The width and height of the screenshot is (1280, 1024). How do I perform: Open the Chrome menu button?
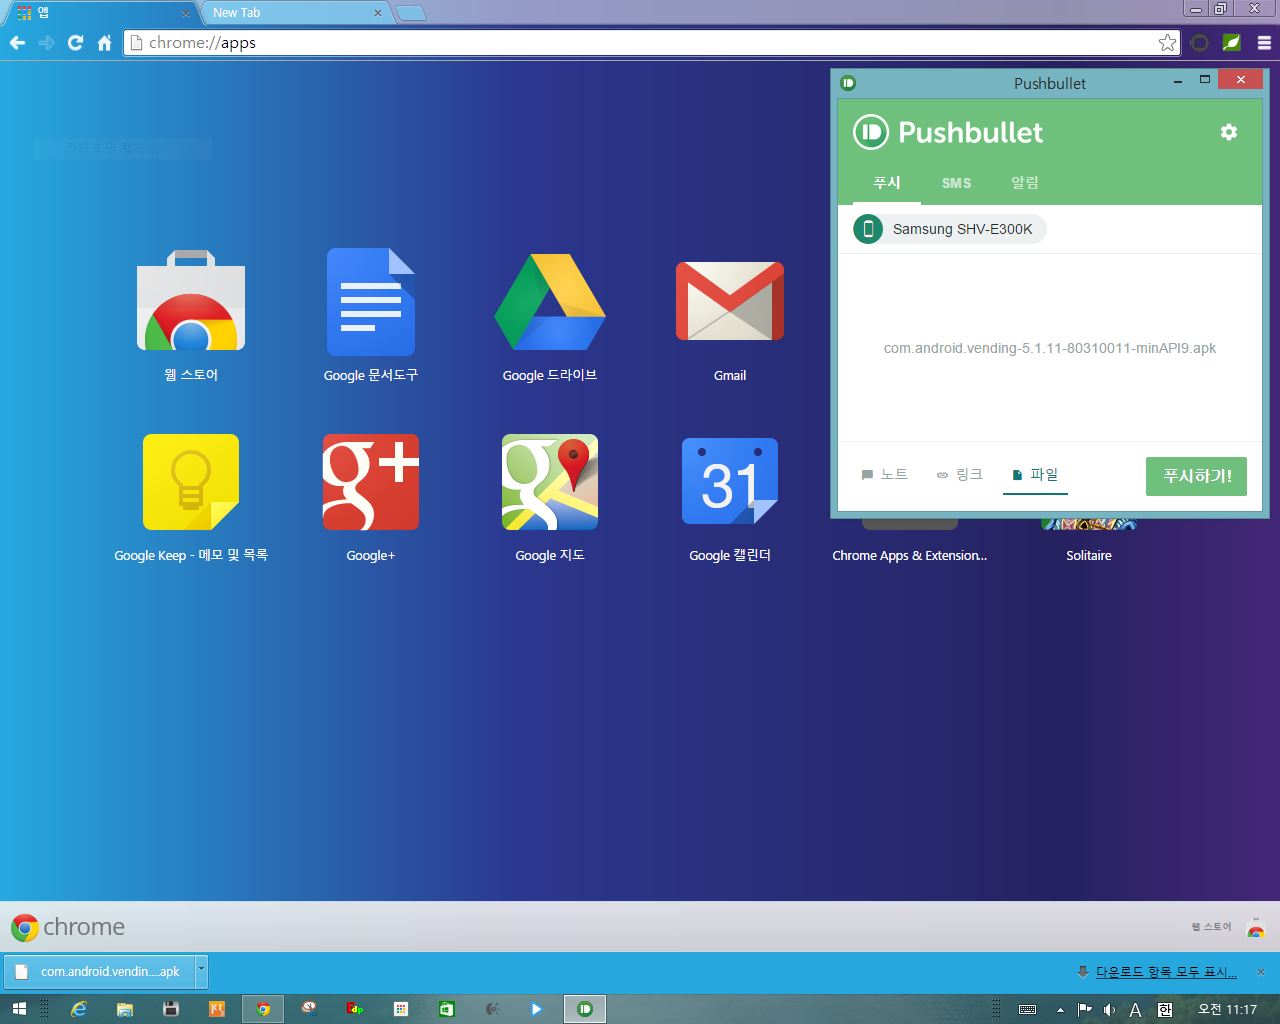pyautogui.click(x=1264, y=43)
